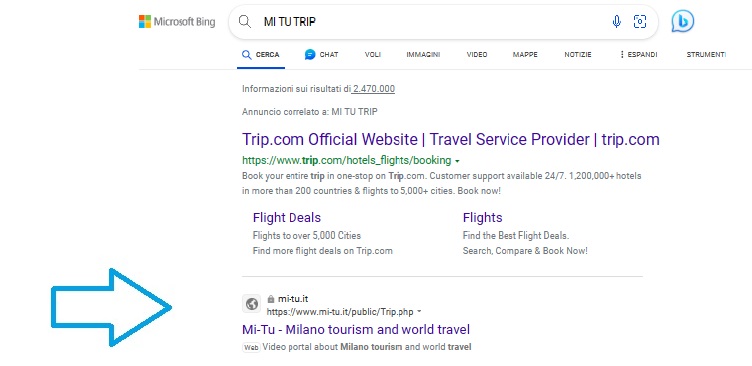
Task: Open the ESPANDI more options menu
Action: 638,55
